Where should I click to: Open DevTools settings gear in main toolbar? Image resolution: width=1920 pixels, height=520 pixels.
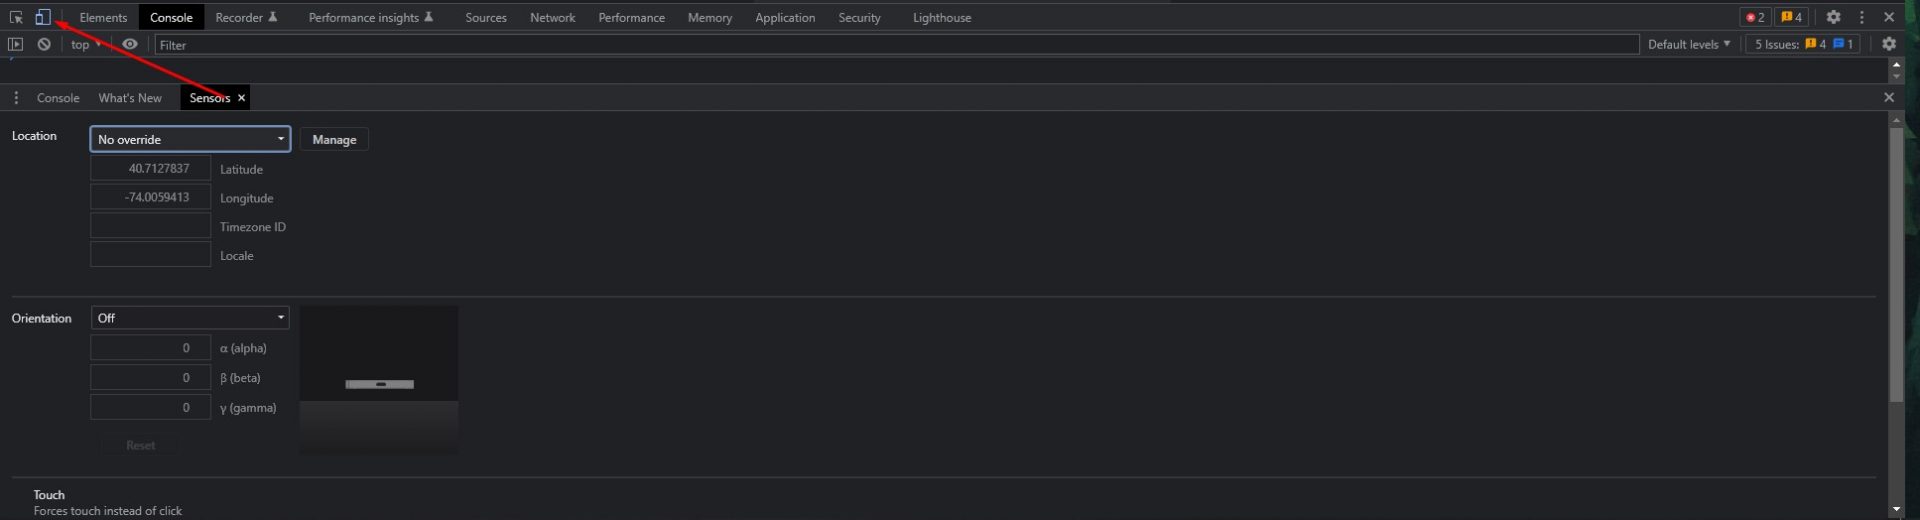click(1833, 17)
